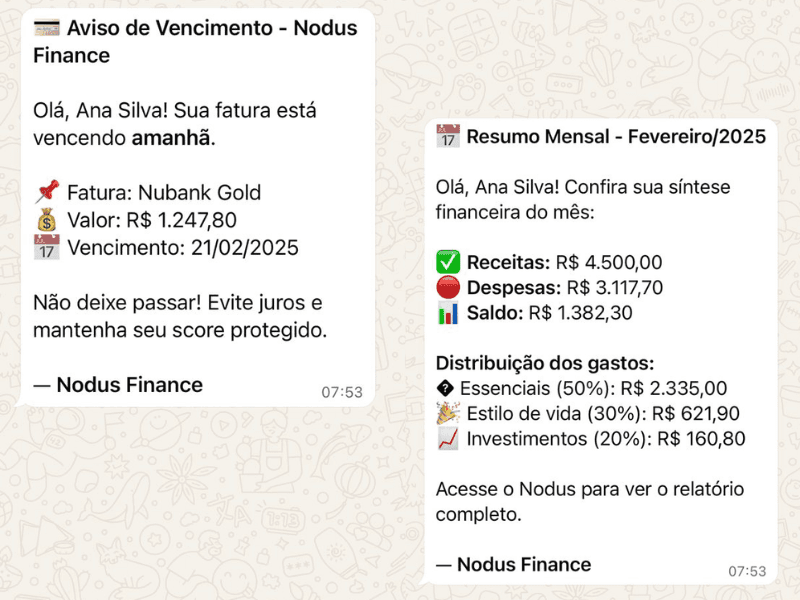Select the chart icon beside Investimentos
The height and width of the screenshot is (600, 800).
click(x=447, y=438)
